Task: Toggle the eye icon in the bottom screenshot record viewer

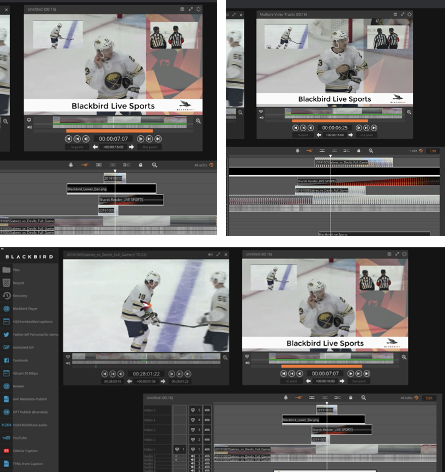Action: point(247,357)
